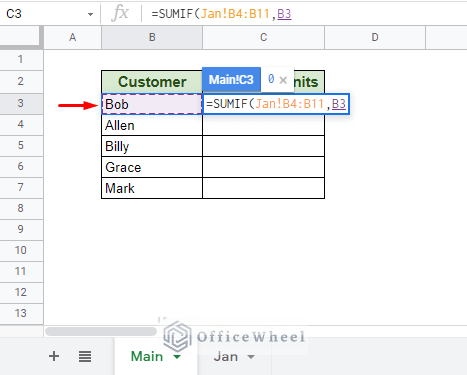Click the select-all corner box
The height and width of the screenshot is (375, 467).
pyautogui.click(x=21, y=37)
